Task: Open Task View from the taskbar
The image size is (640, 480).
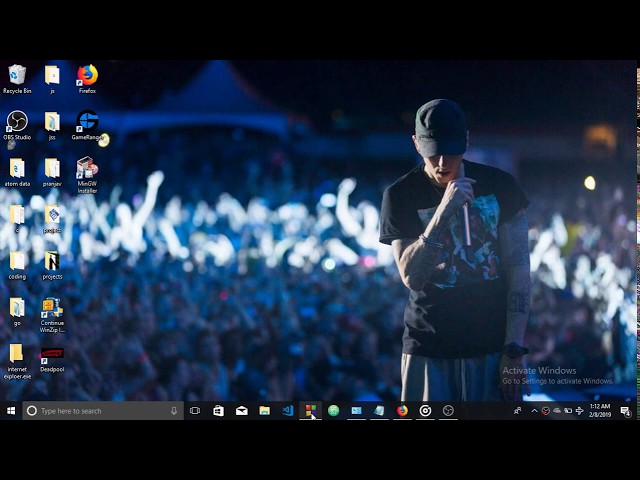Action: click(195, 411)
